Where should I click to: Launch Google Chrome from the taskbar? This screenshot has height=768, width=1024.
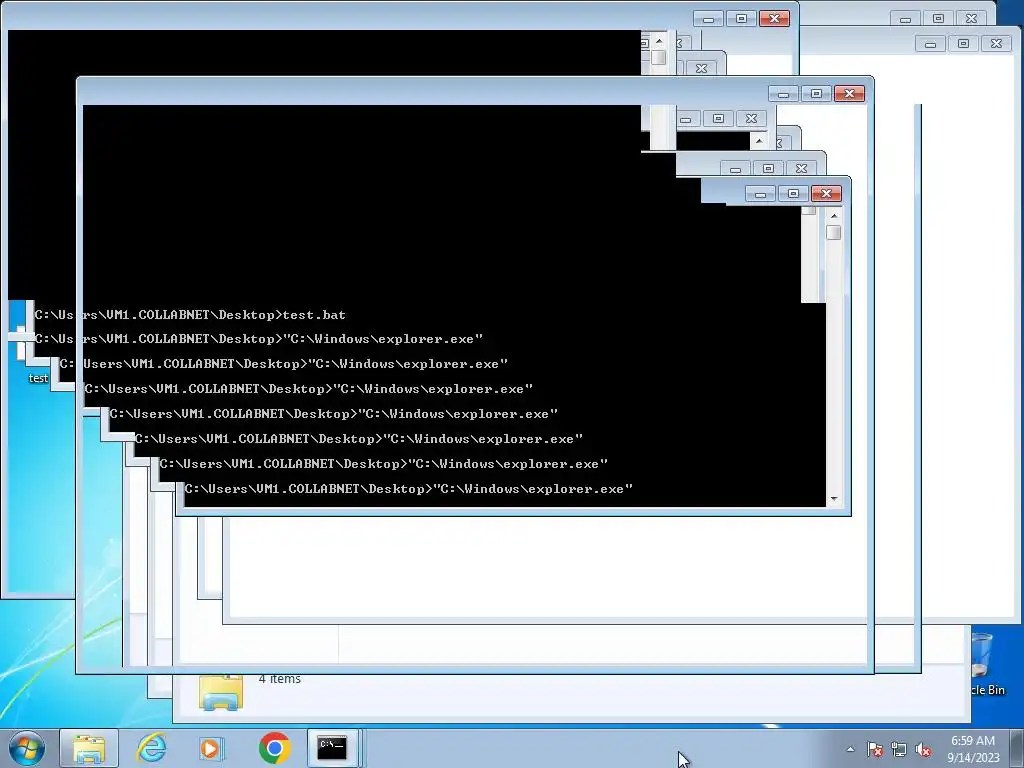tap(274, 748)
